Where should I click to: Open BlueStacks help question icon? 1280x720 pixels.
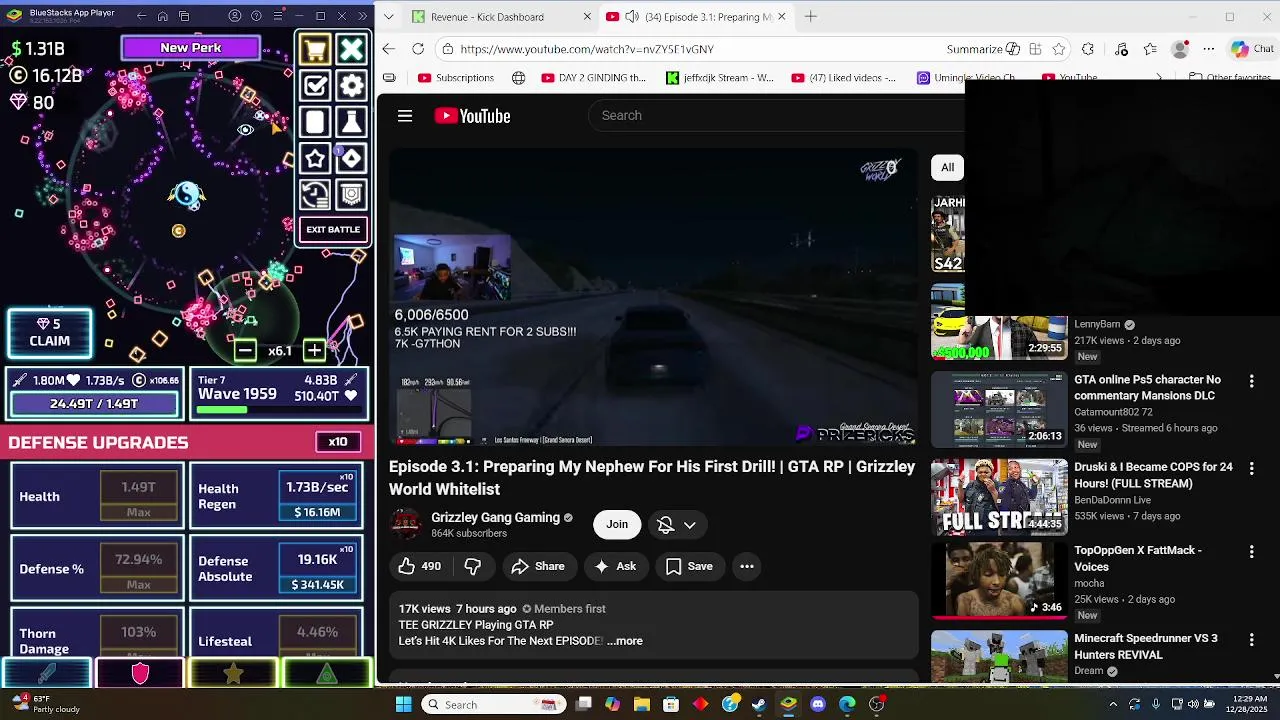[256, 16]
